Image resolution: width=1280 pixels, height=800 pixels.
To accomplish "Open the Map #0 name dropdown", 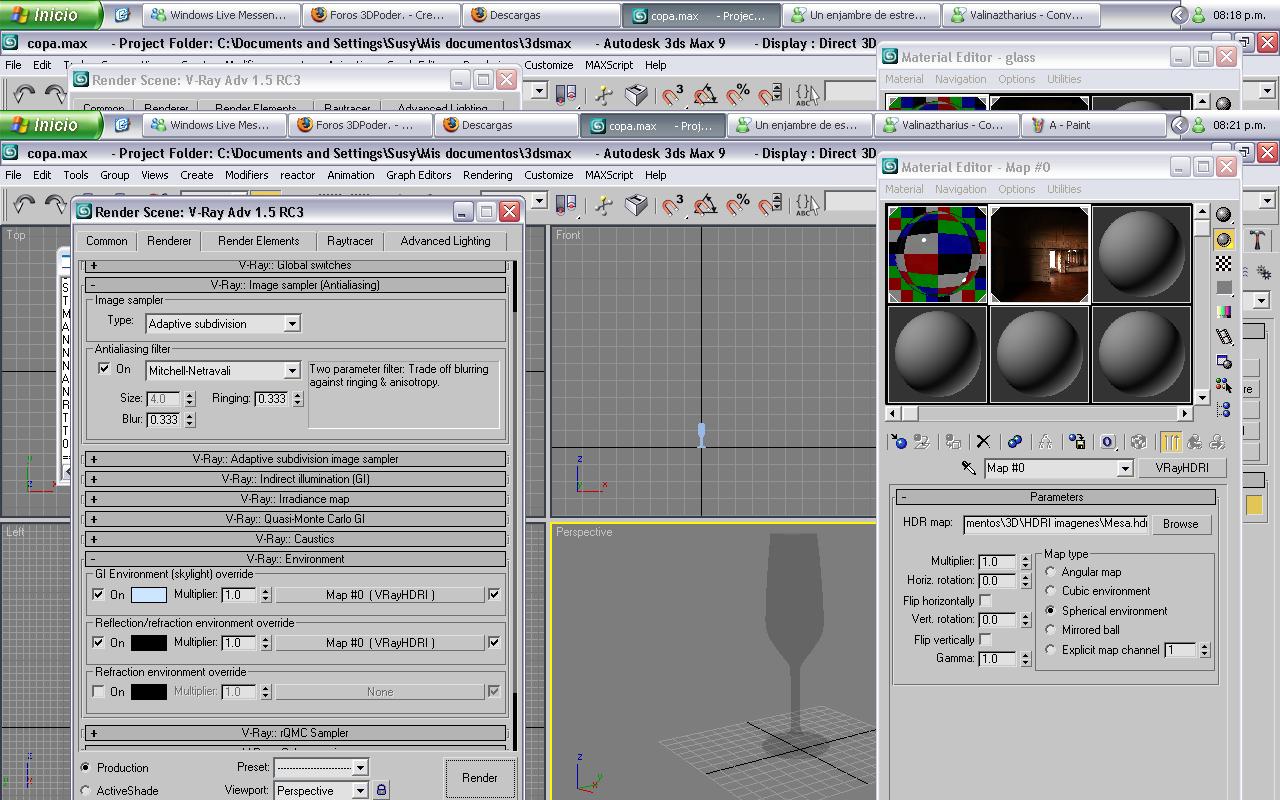I will (x=1058, y=468).
